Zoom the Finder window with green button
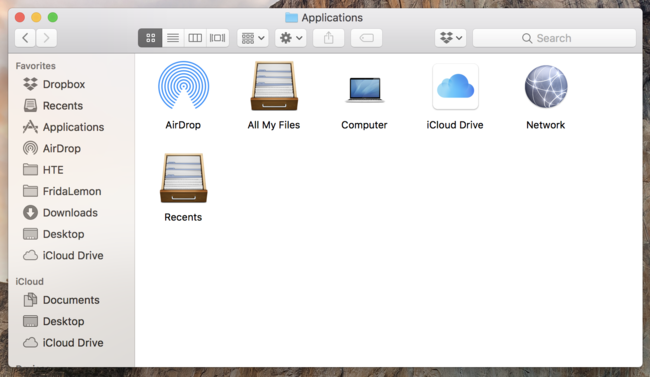650x377 pixels. pos(53,17)
